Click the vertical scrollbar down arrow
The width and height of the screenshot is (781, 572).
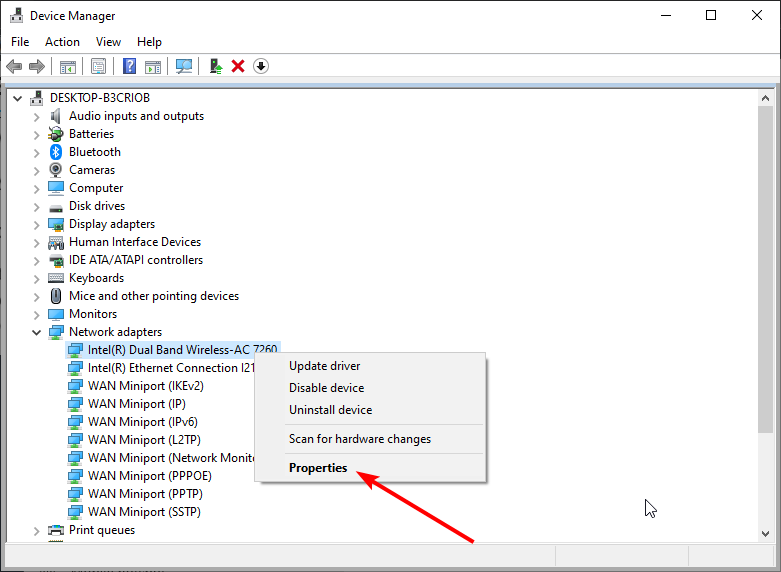(766, 533)
